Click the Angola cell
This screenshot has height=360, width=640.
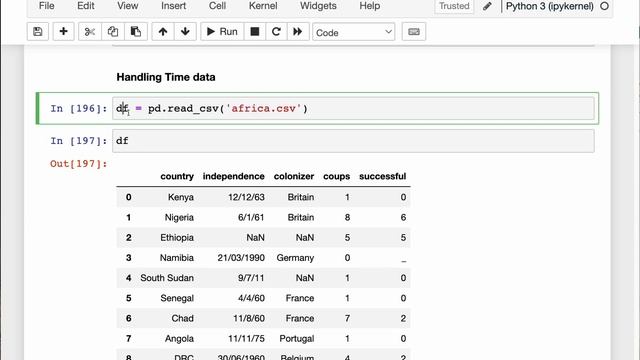click(x=179, y=338)
